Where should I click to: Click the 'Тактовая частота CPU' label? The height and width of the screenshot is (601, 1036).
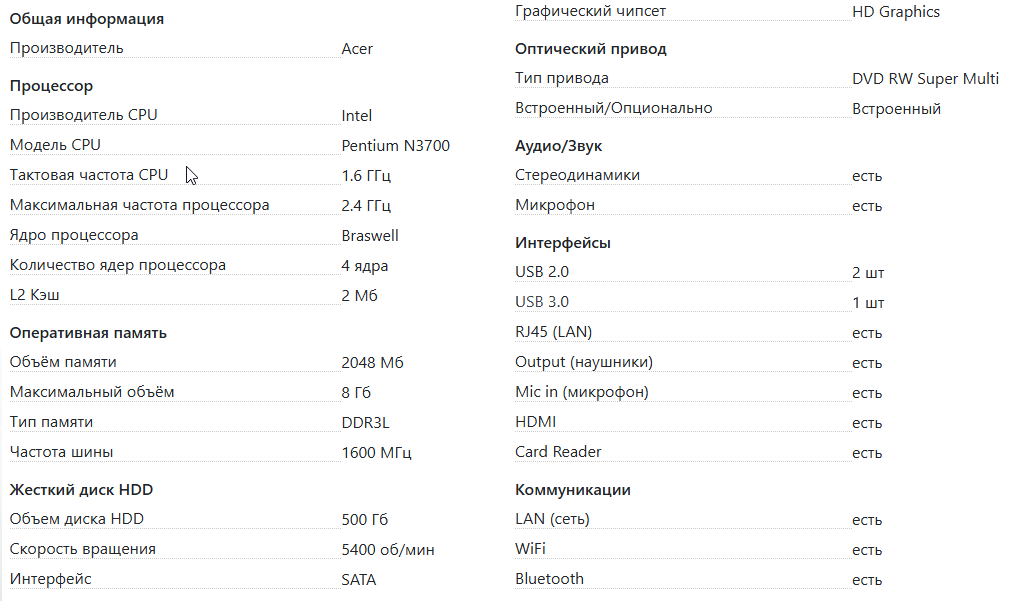[x=89, y=175]
